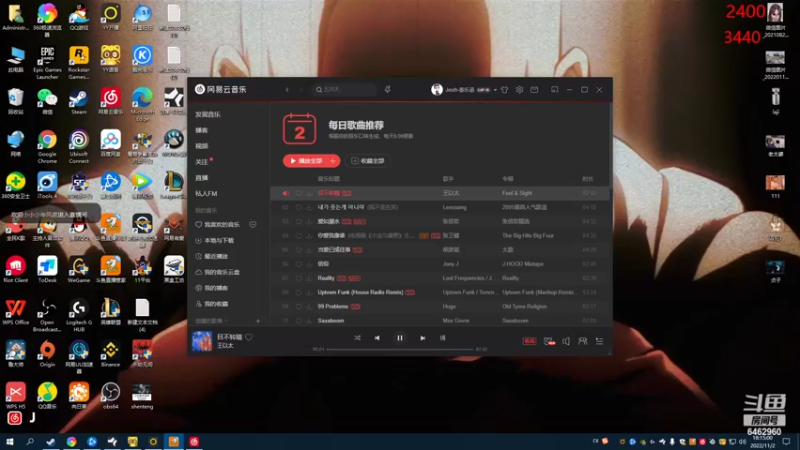This screenshot has width=800, height=450.
Task: Click the red 播放全部 button
Action: 306,161
